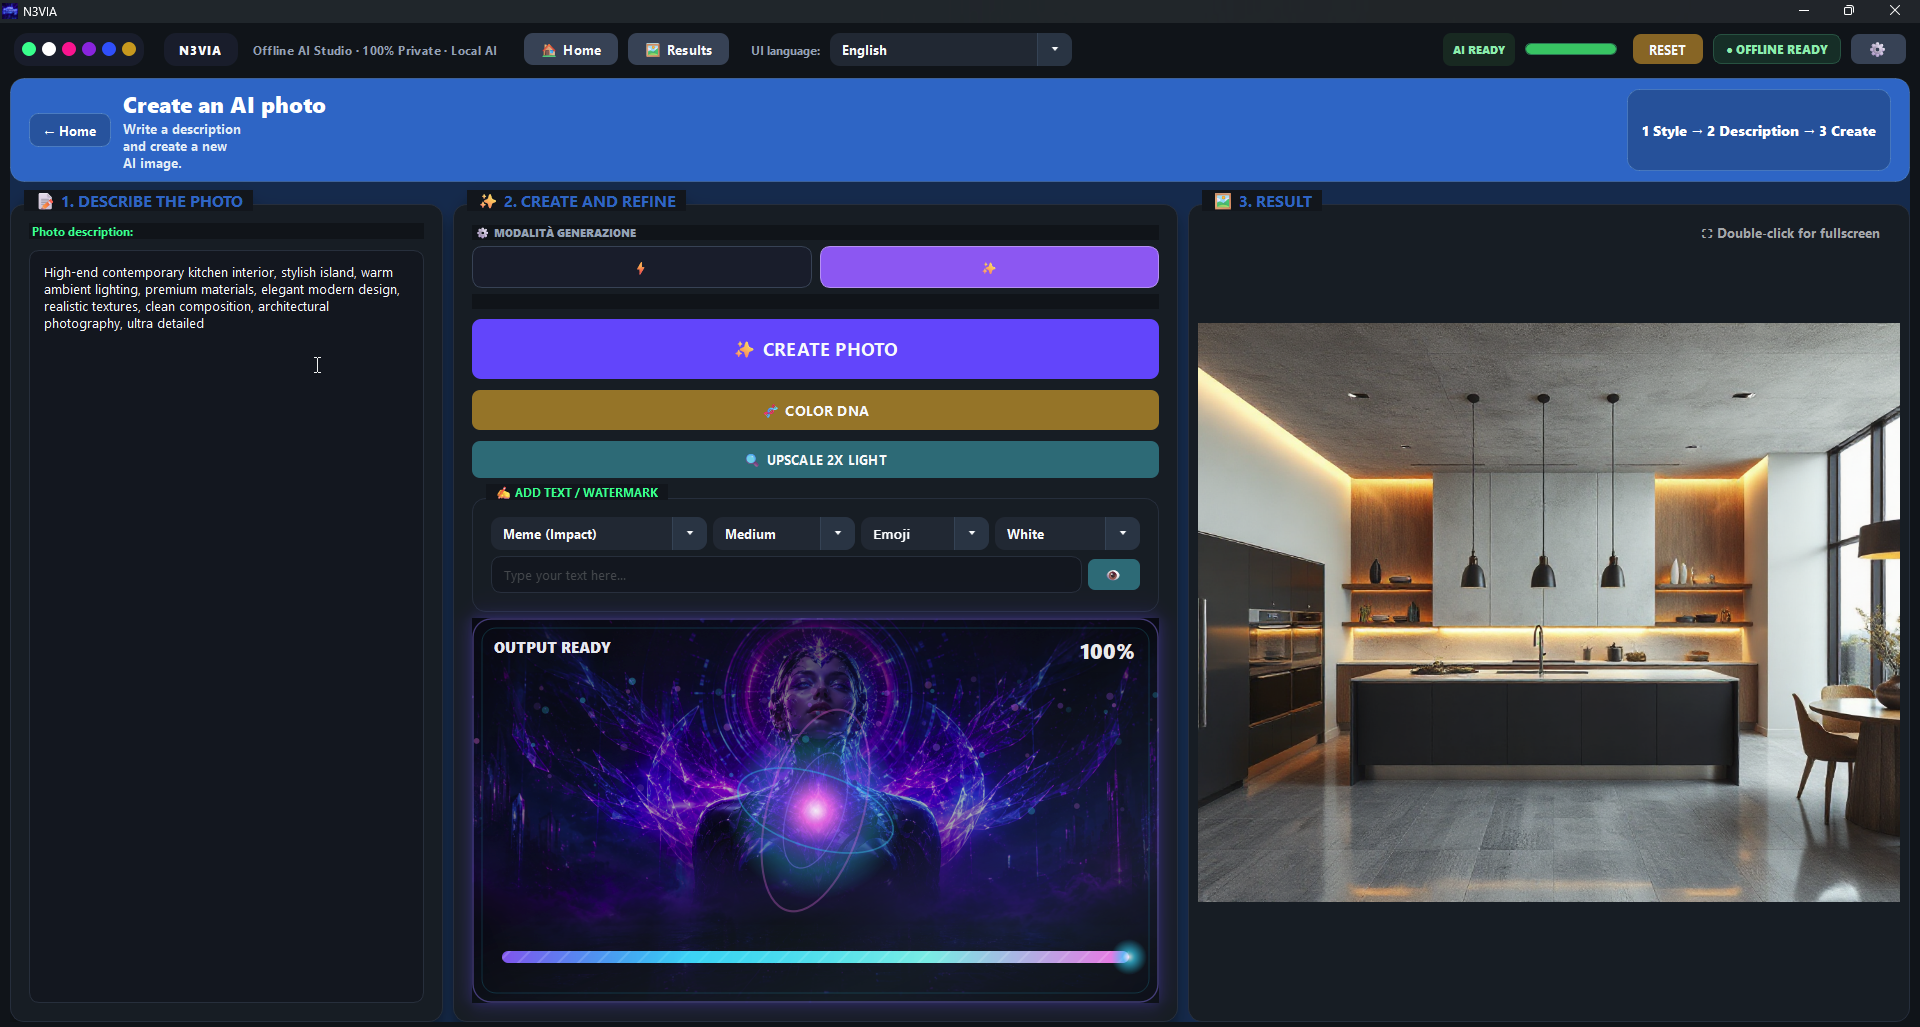The height and width of the screenshot is (1027, 1920).
Task: Go back using the ← Home button
Action: [70, 131]
